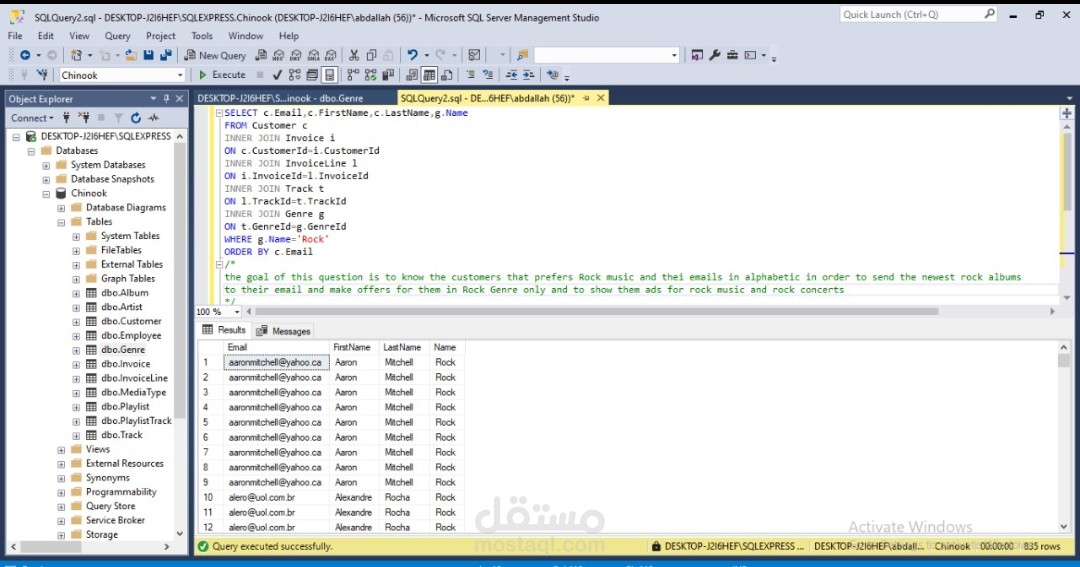Click Comment out selected lines icon
This screenshot has height=567, width=1080.
(470, 75)
